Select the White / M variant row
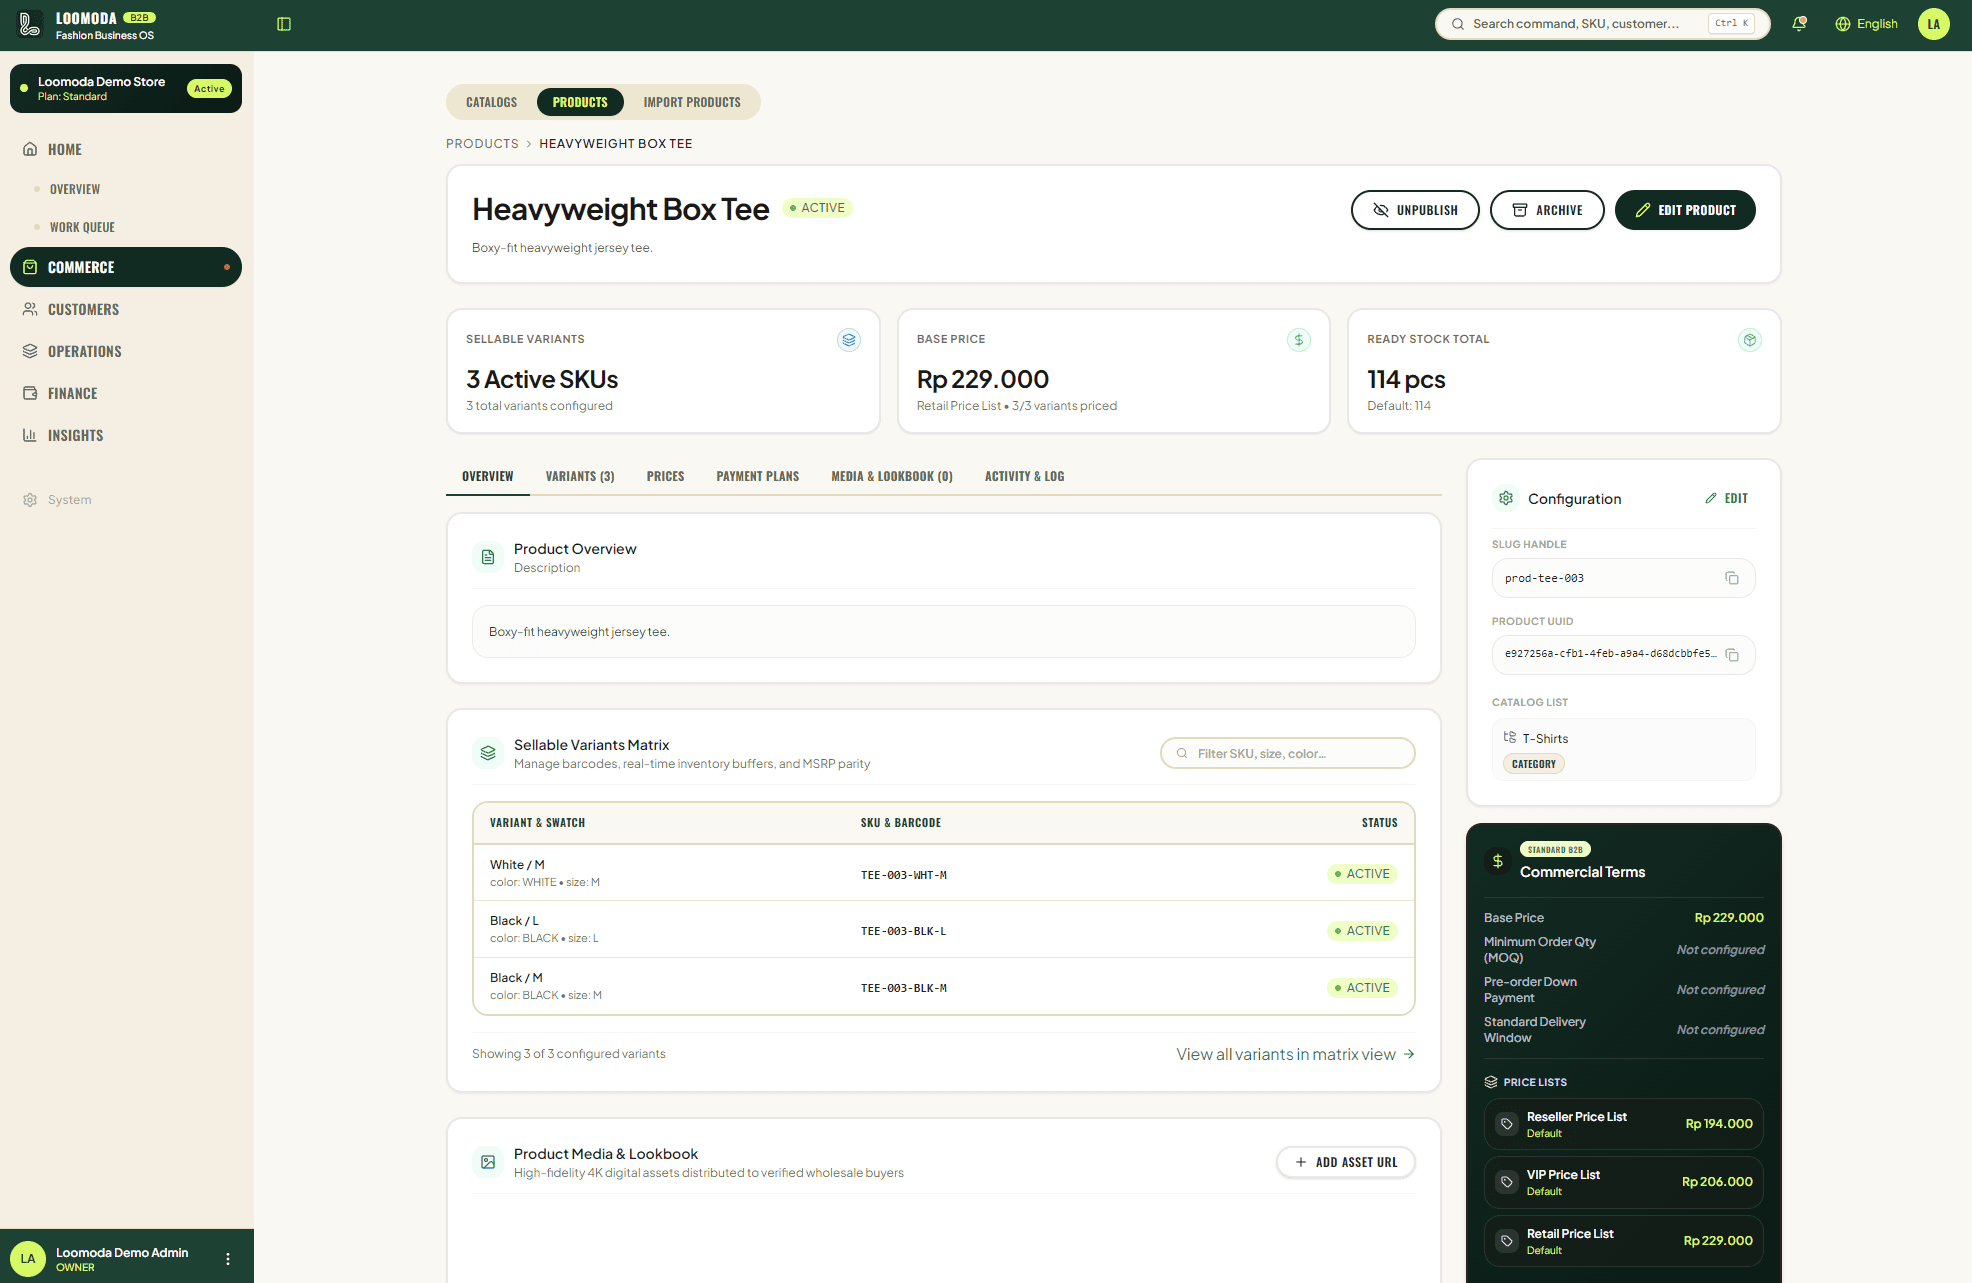1972x1283 pixels. click(x=944, y=873)
